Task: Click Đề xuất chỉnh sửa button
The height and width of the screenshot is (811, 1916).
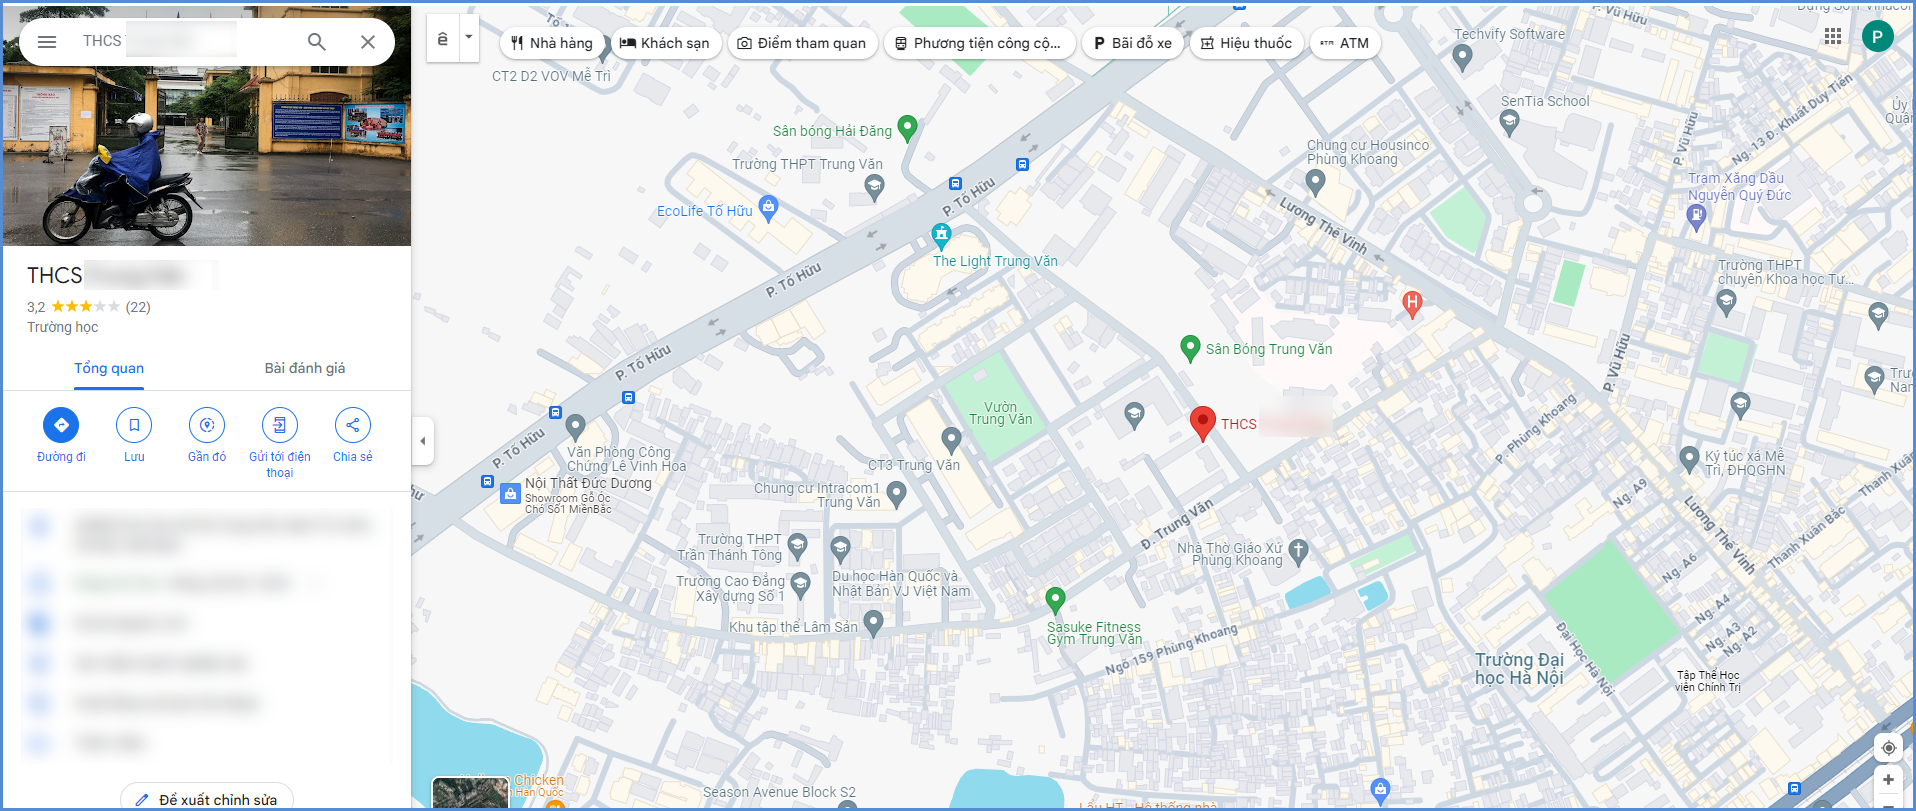Action: (x=207, y=799)
